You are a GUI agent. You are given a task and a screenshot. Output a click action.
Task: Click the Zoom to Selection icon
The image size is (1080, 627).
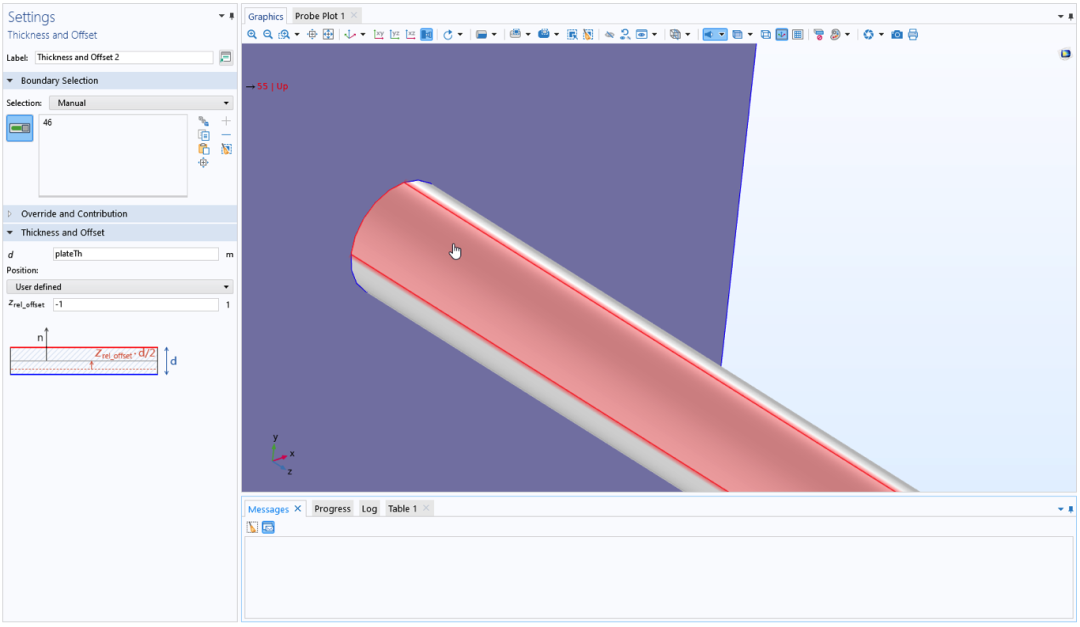(x=312, y=34)
